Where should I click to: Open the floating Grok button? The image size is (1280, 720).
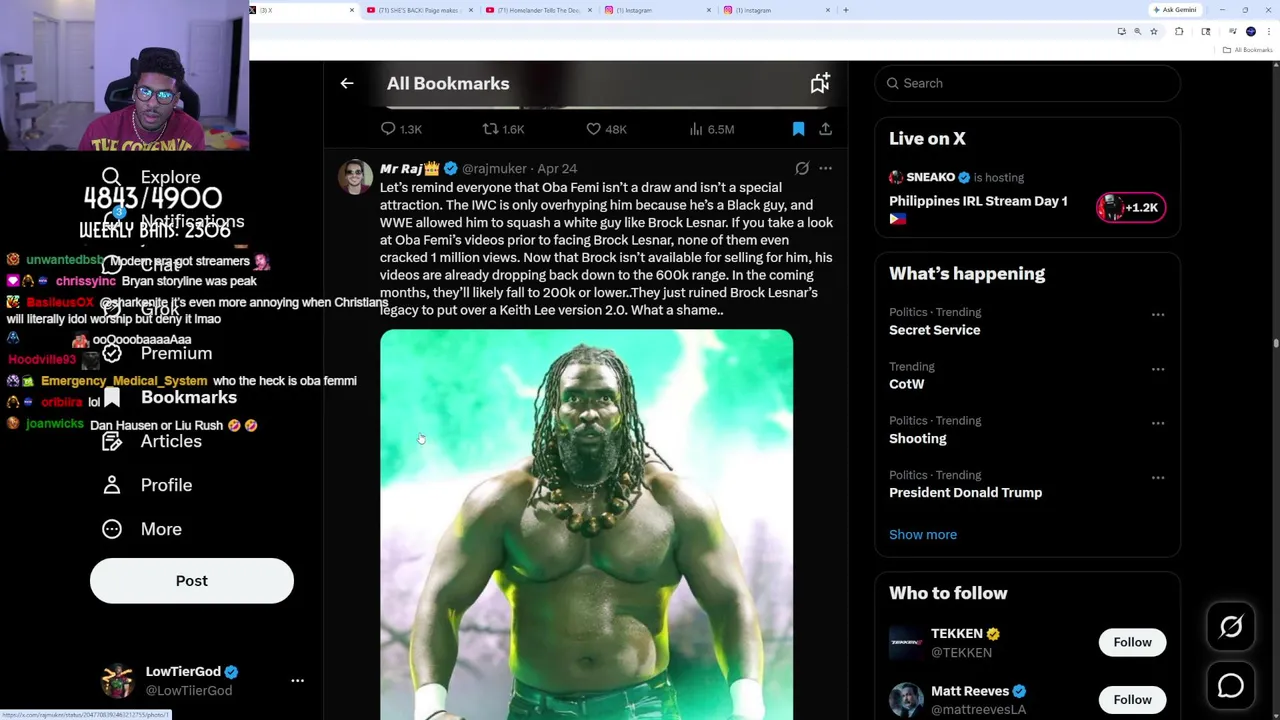pos(1231,627)
